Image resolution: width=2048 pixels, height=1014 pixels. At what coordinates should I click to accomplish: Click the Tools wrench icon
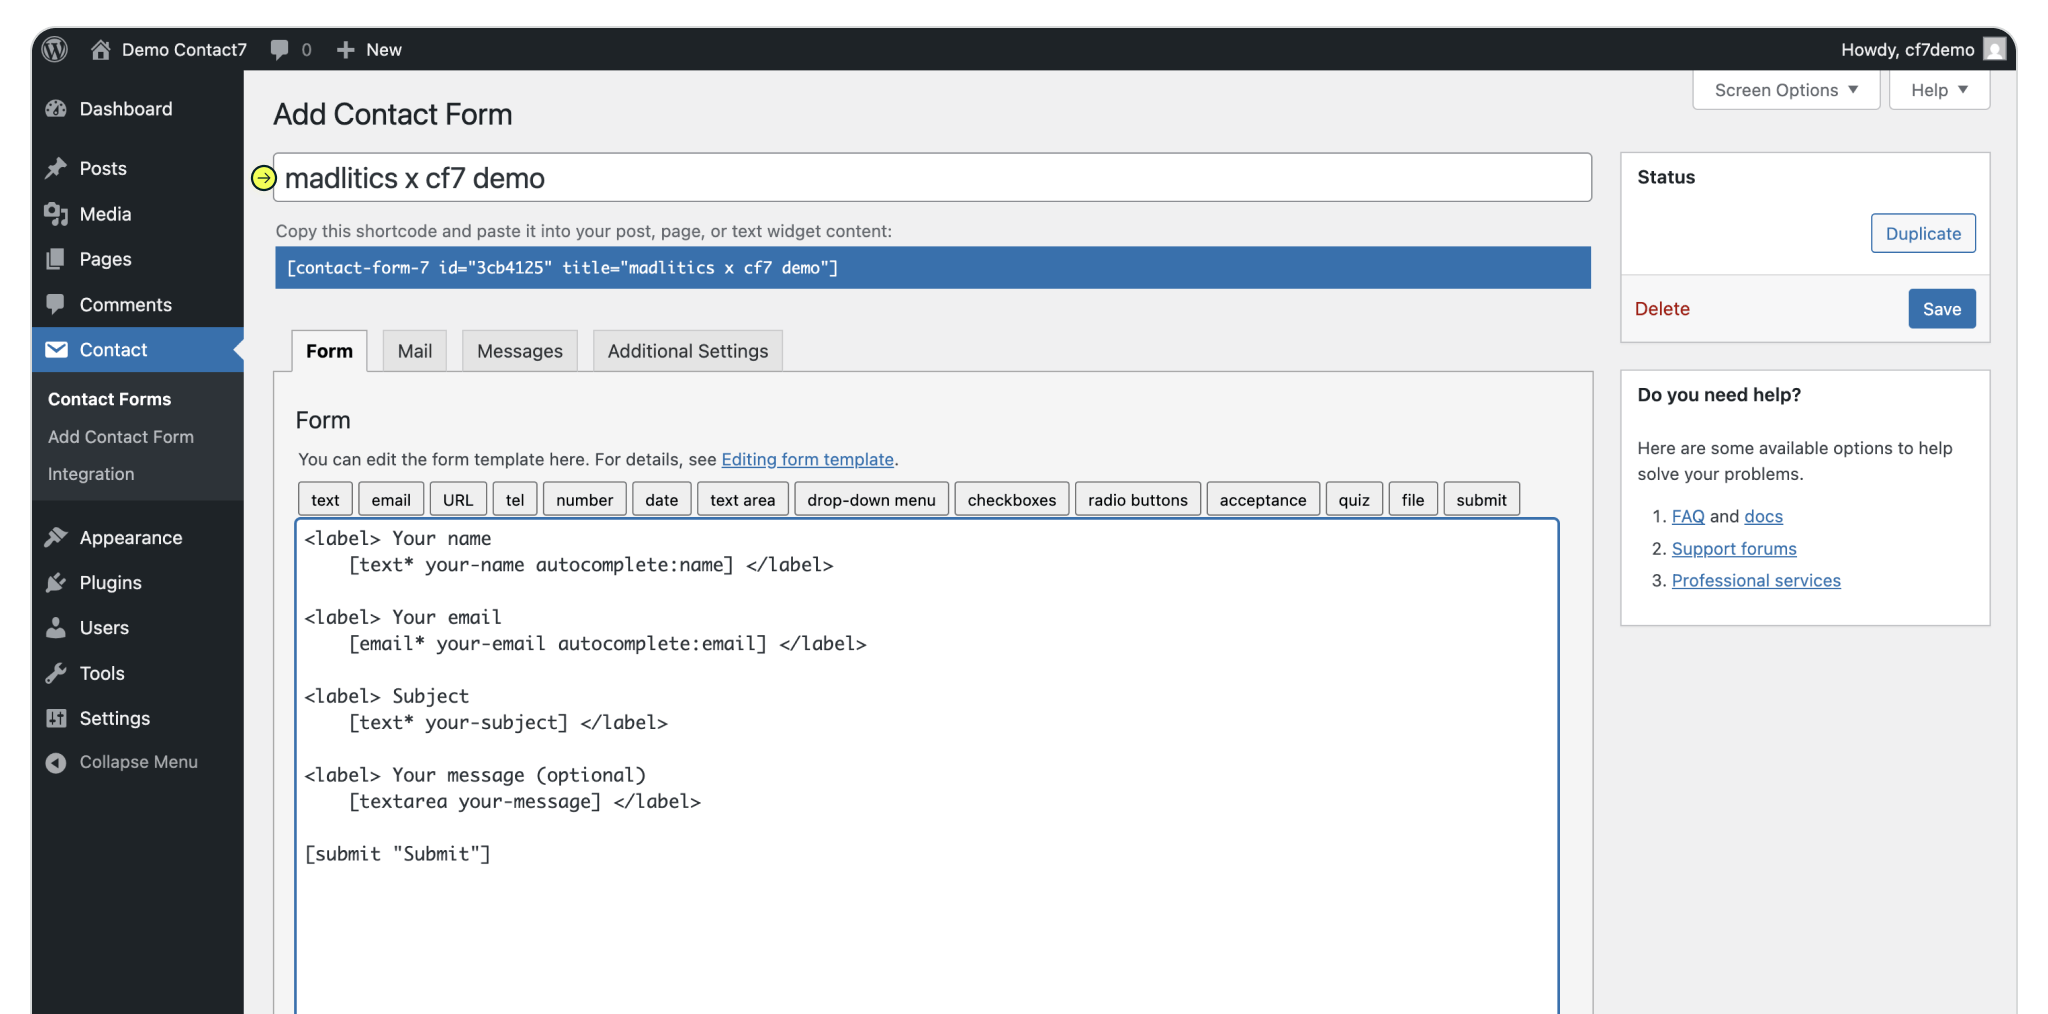point(56,673)
